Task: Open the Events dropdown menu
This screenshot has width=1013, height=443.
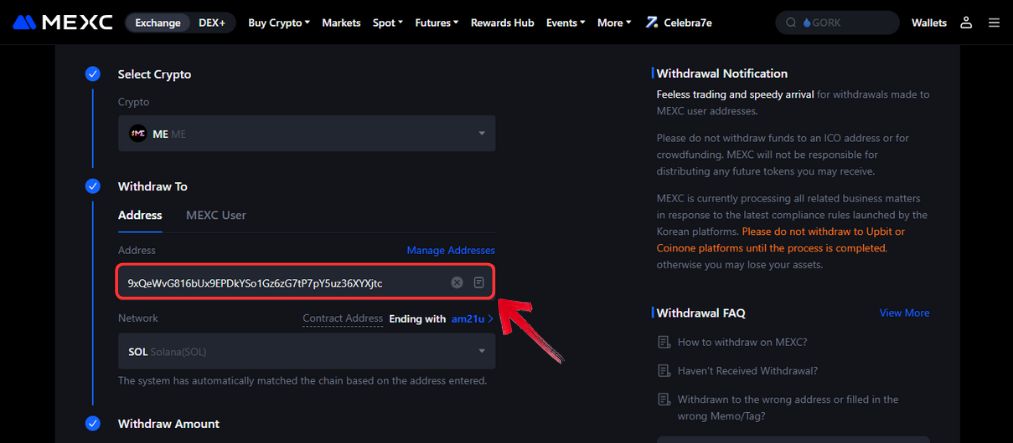Action: point(565,23)
